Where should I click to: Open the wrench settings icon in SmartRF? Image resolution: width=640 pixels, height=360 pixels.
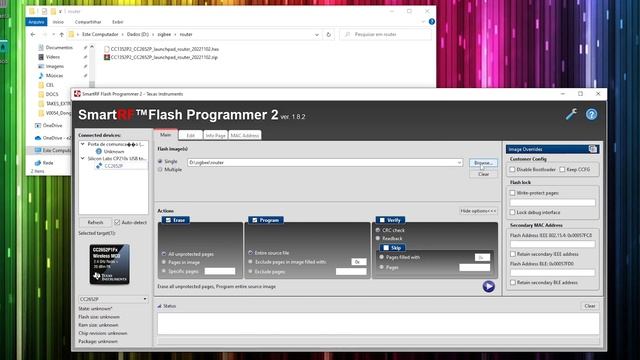[x=571, y=114]
